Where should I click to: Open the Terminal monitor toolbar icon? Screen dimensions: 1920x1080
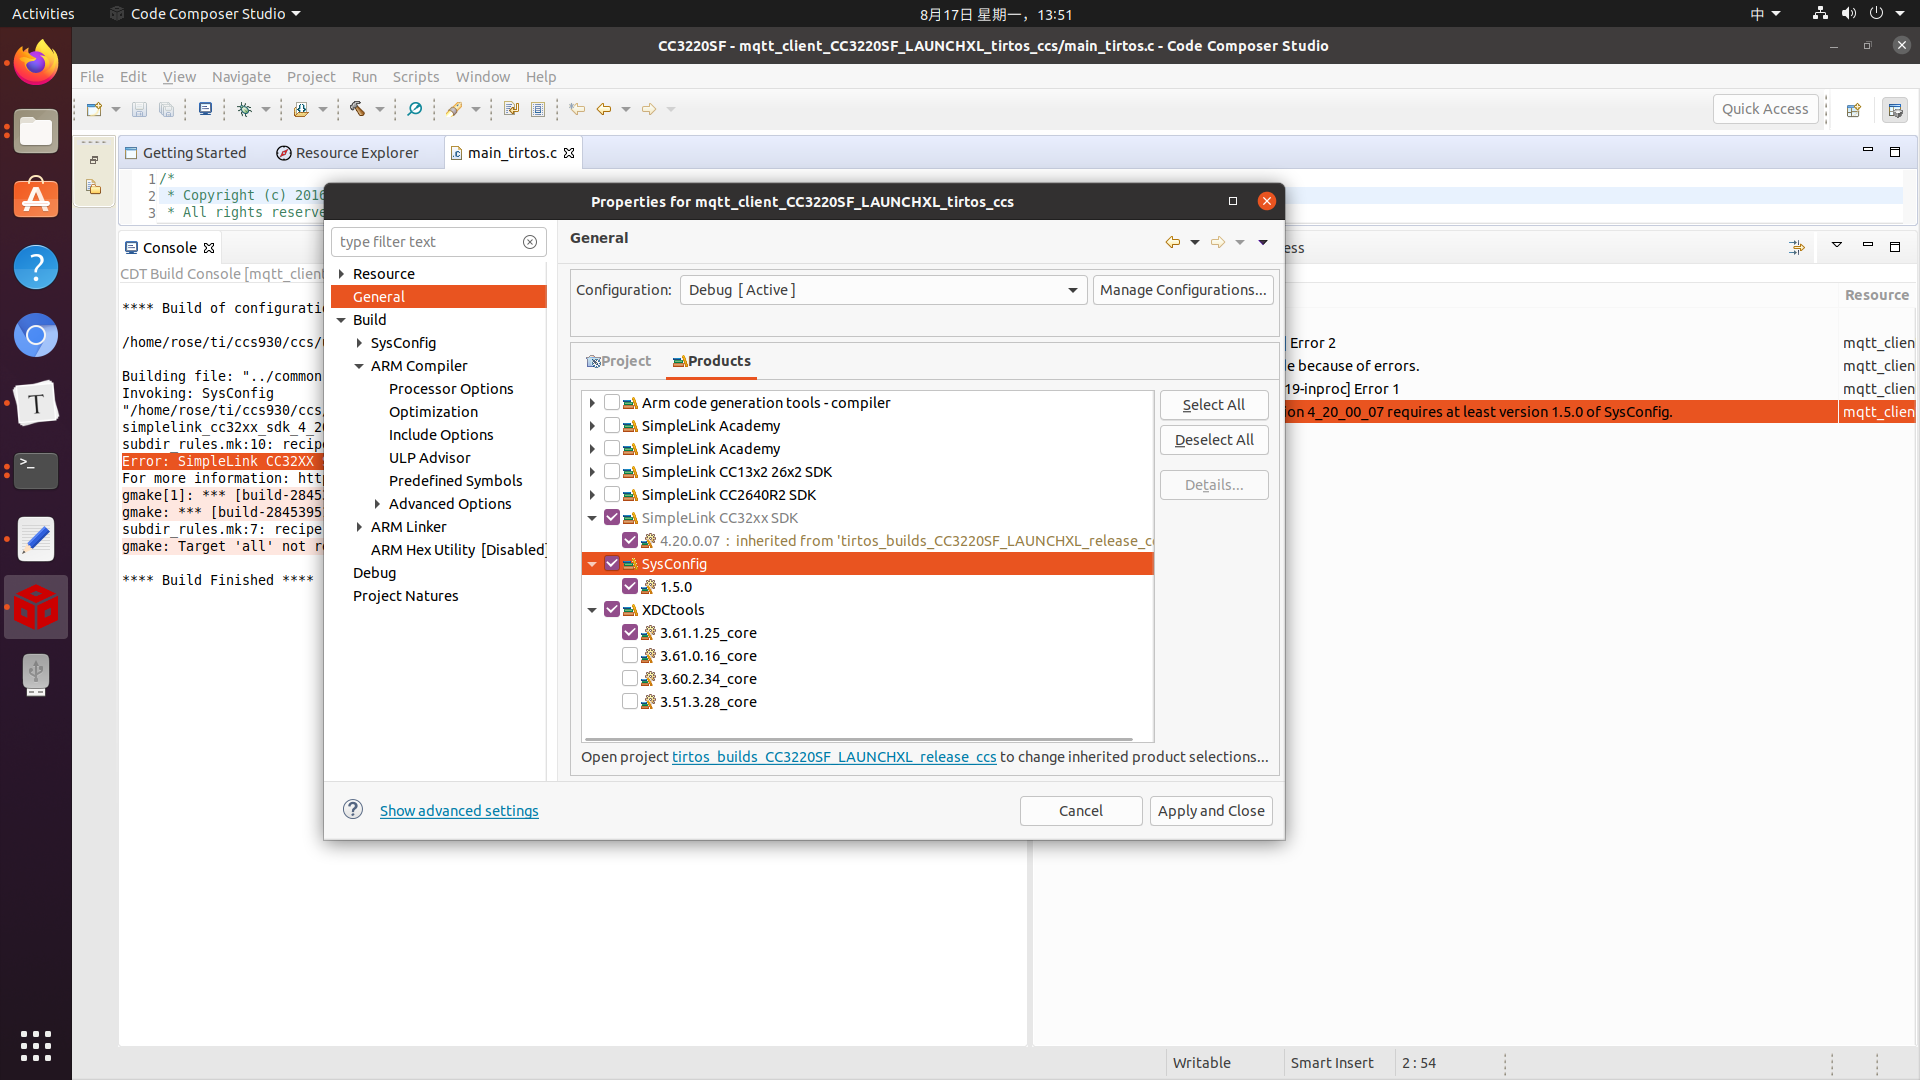[x=205, y=109]
